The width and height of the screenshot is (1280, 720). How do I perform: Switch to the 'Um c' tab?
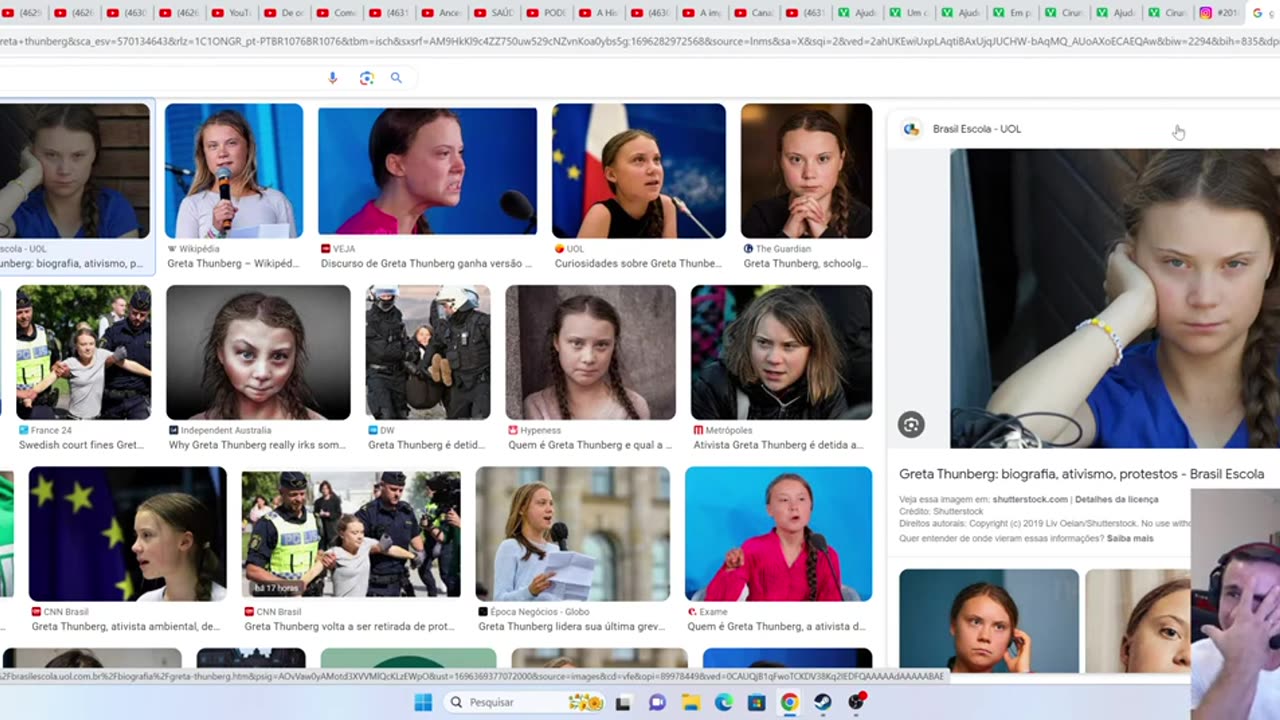point(910,13)
